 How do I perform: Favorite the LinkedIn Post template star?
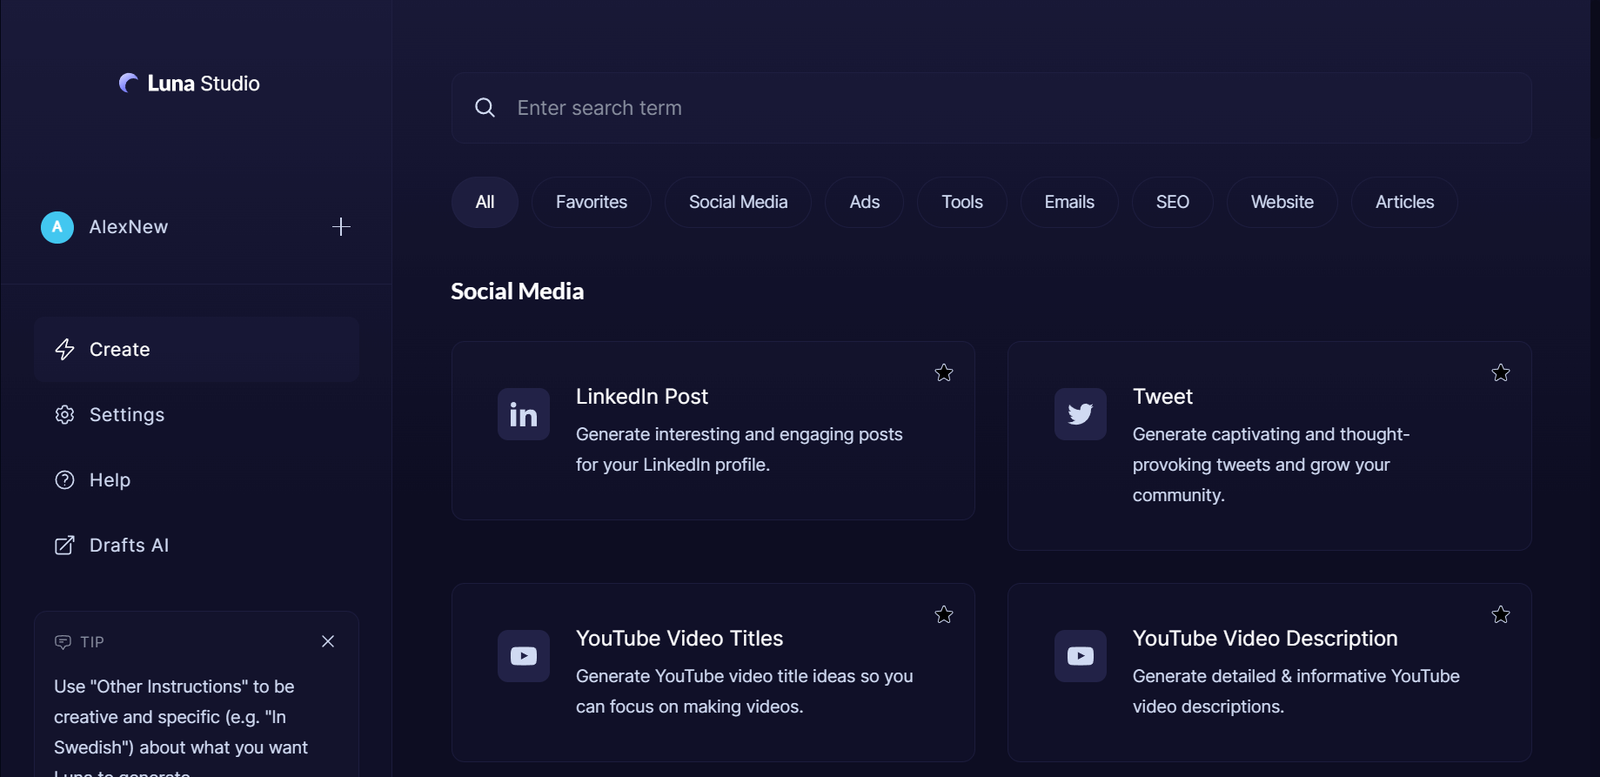[944, 373]
